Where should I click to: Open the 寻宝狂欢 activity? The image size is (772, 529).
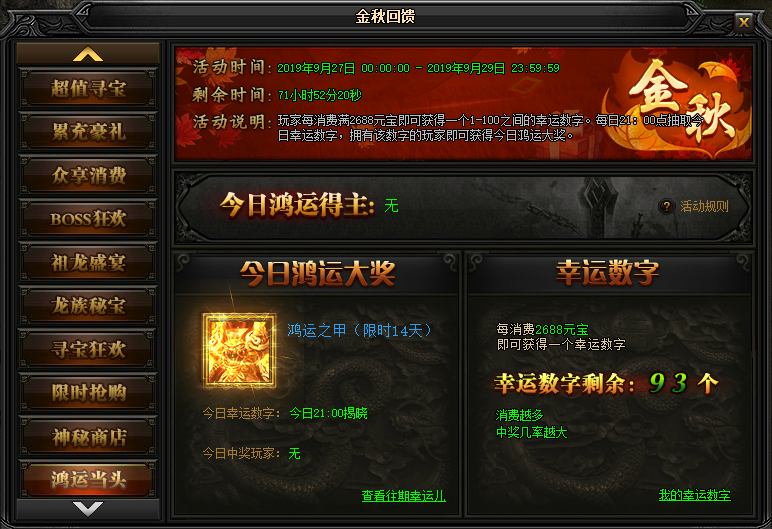pyautogui.click(x=88, y=350)
